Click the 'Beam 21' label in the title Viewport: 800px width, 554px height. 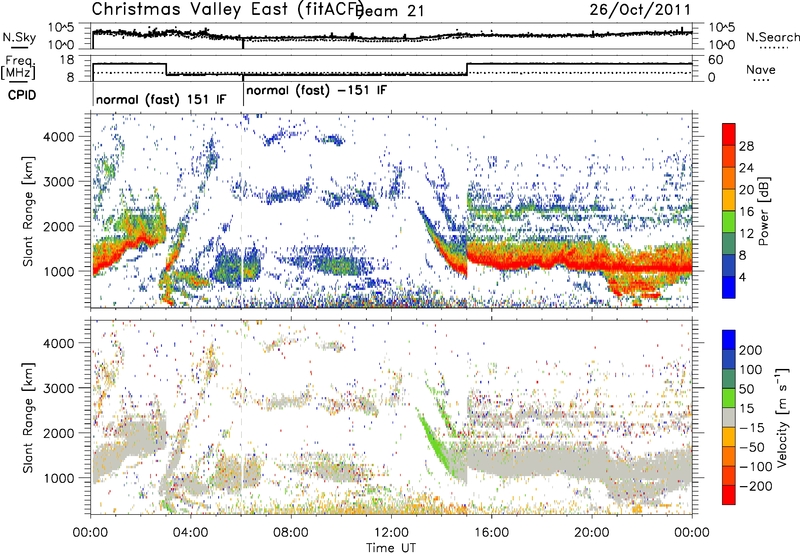click(390, 11)
